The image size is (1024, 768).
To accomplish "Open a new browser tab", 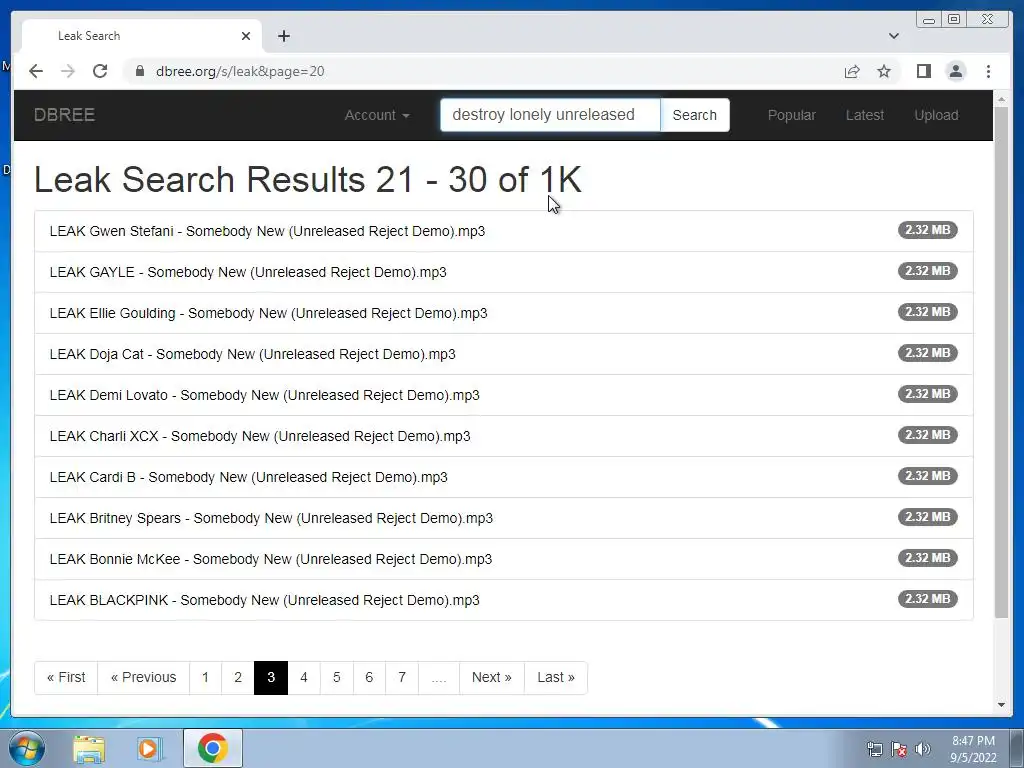I will pyautogui.click(x=283, y=36).
